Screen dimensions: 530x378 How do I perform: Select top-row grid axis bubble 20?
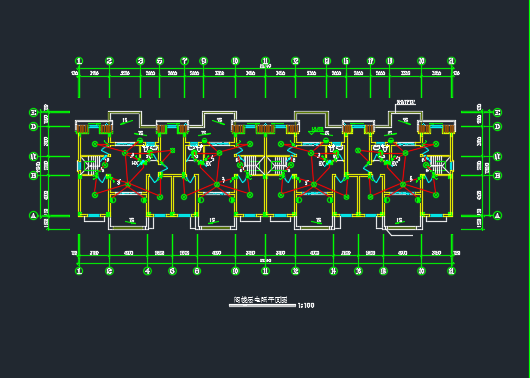point(421,61)
